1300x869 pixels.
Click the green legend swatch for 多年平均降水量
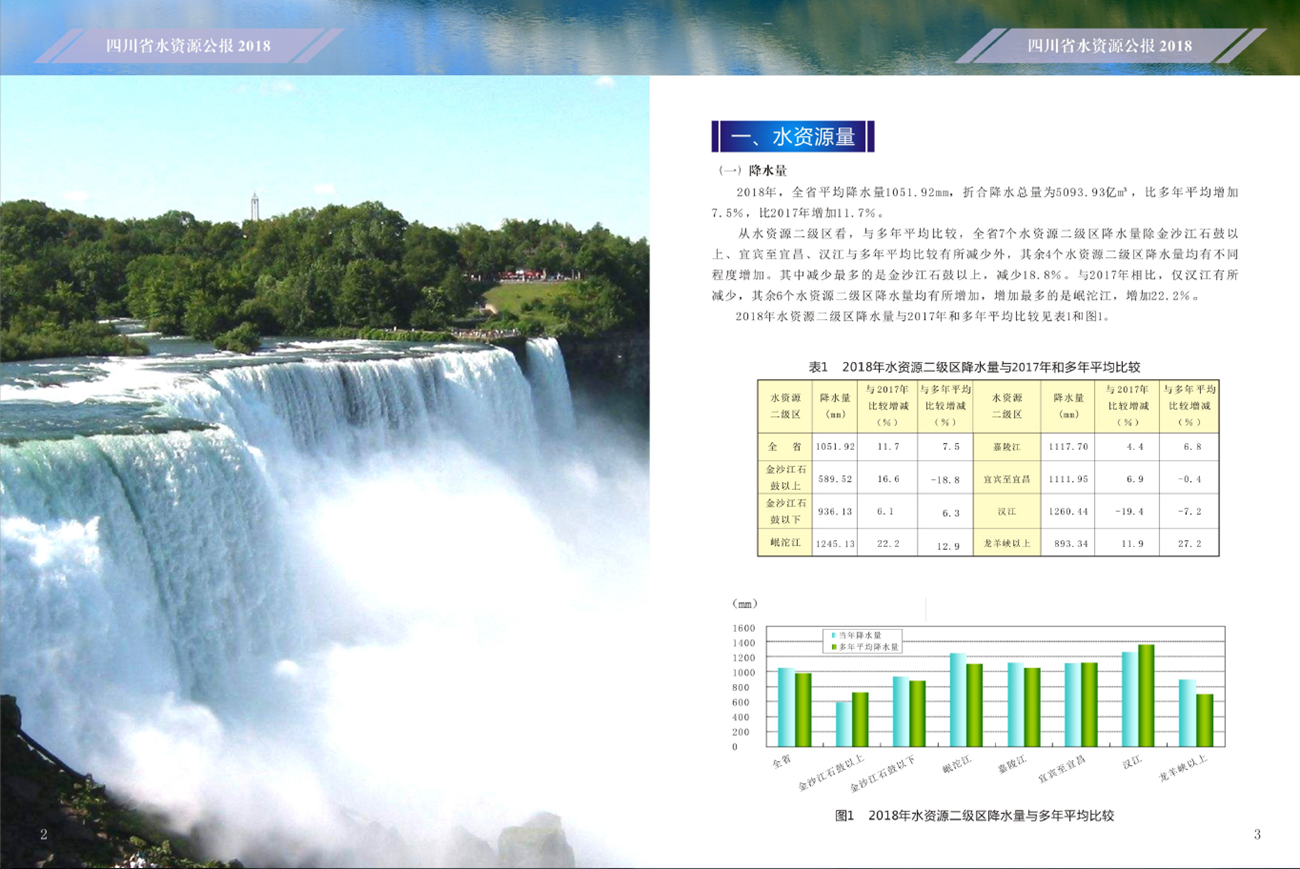pyautogui.click(x=833, y=647)
